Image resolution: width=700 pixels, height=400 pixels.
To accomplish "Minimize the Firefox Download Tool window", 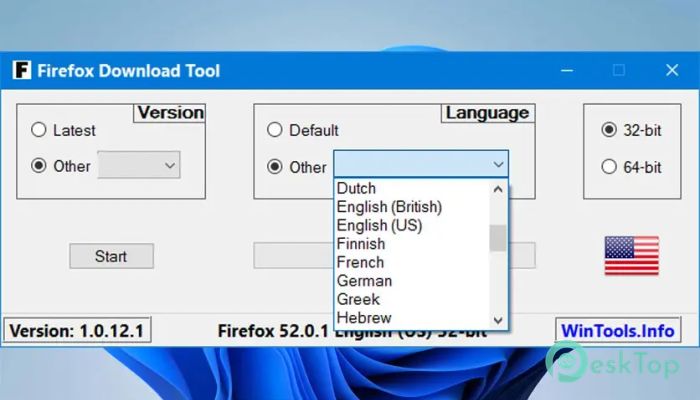I will click(x=567, y=70).
